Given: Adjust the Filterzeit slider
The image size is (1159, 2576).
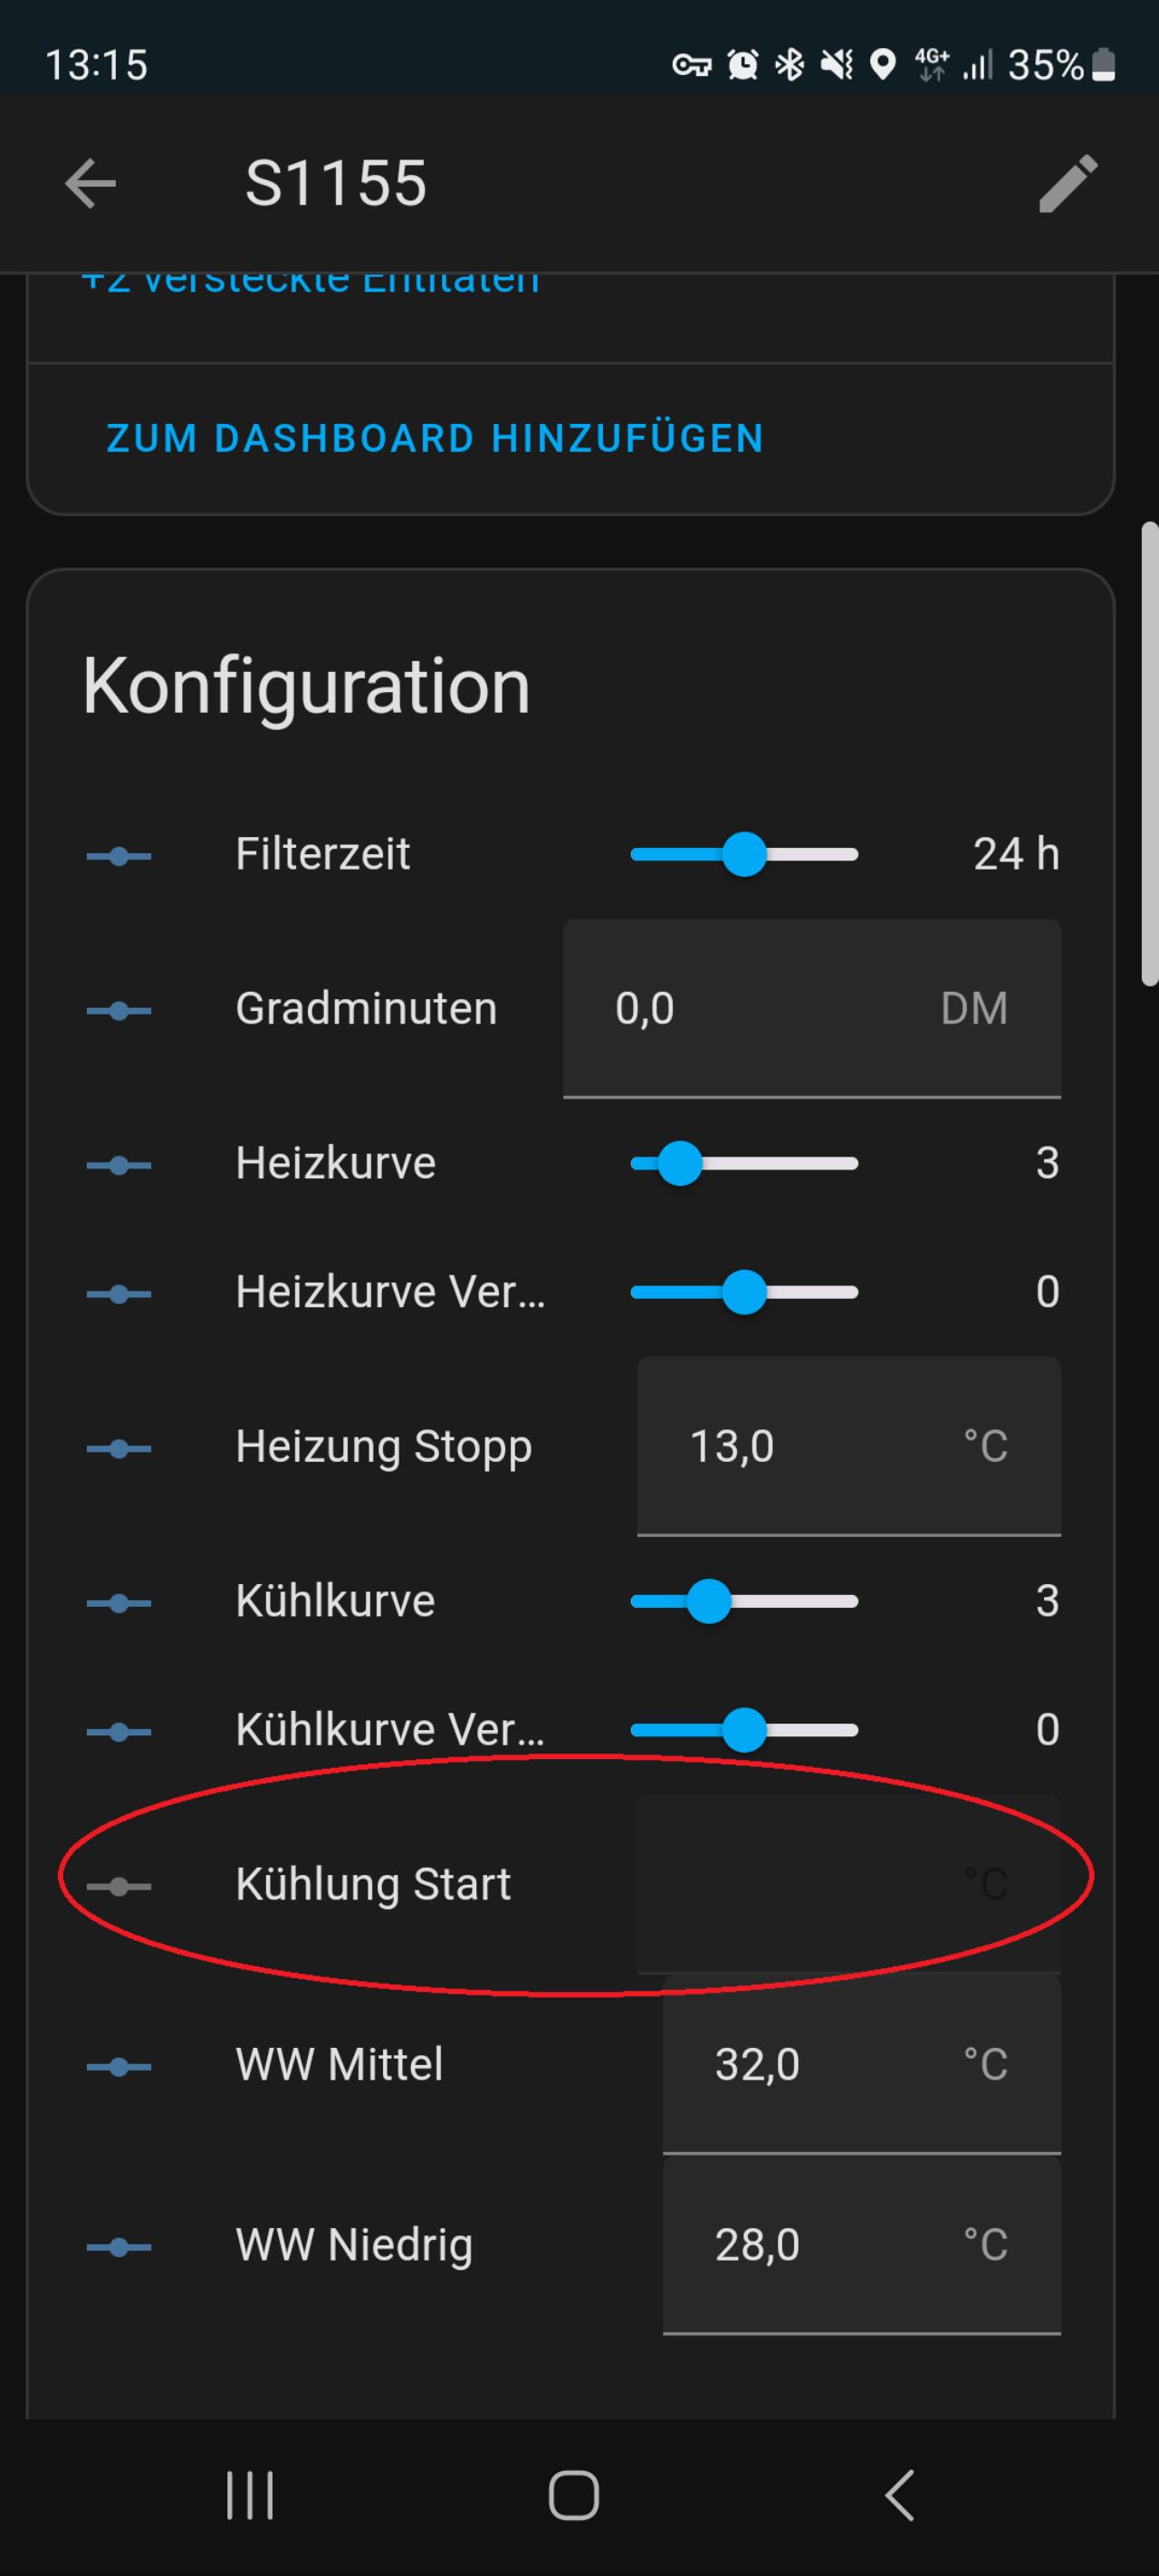Looking at the screenshot, I should tap(744, 854).
